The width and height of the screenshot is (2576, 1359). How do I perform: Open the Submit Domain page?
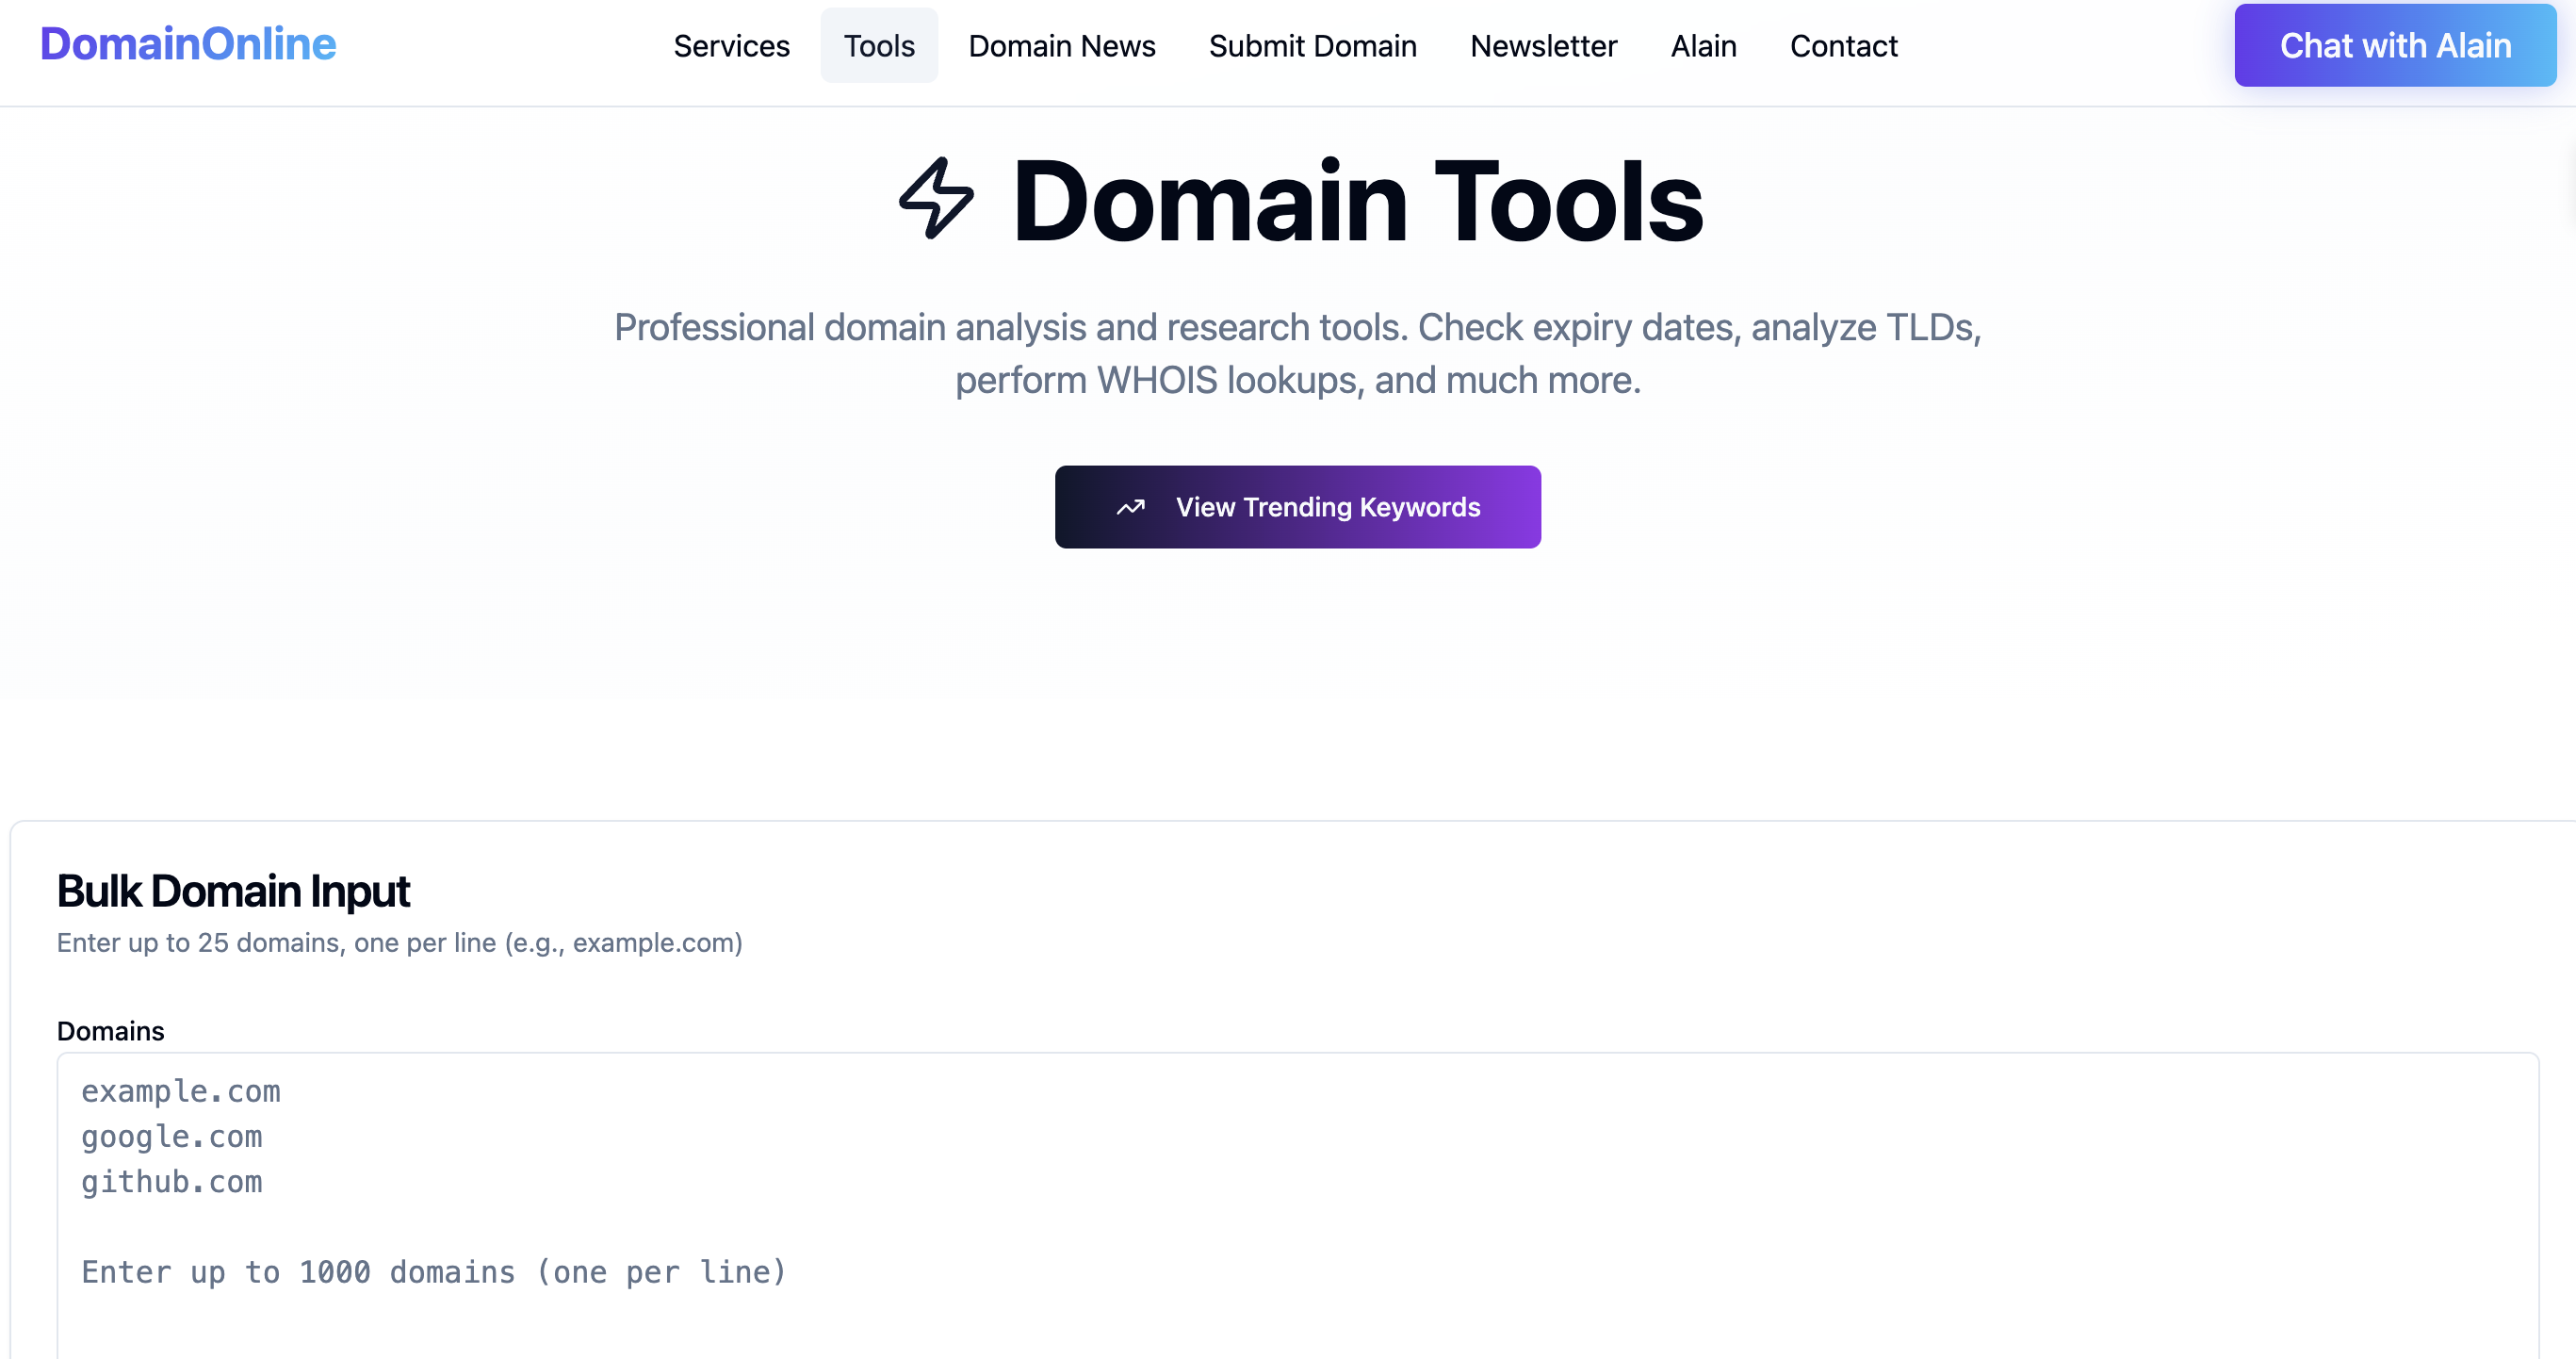coord(1312,45)
